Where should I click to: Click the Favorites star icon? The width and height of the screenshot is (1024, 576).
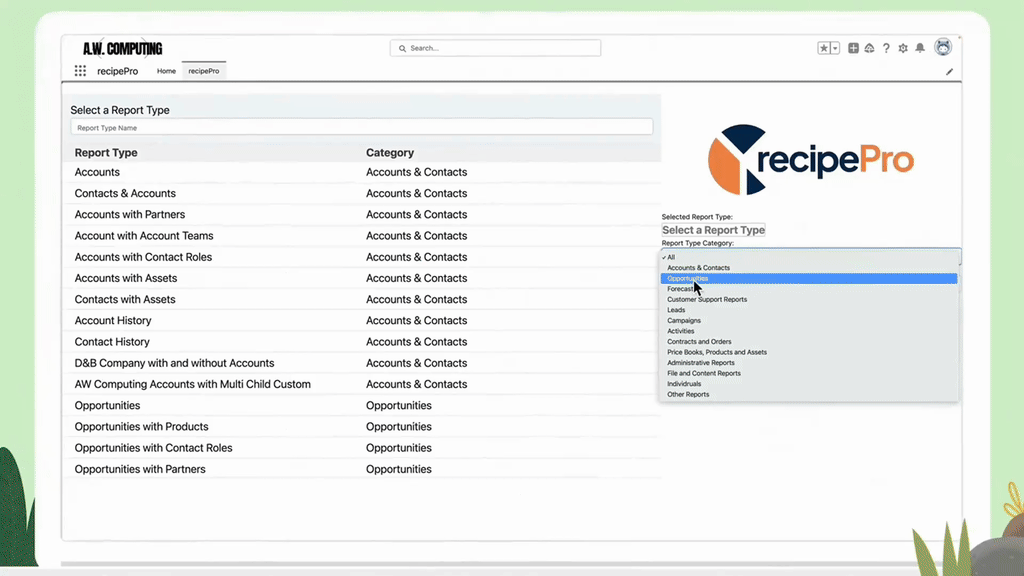point(824,48)
